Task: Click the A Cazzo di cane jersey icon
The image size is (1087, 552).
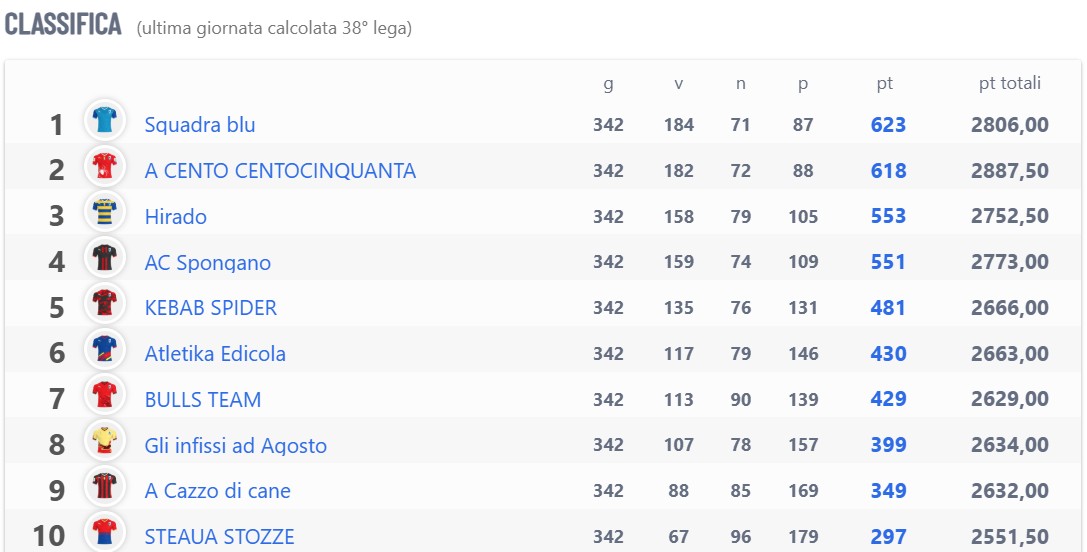Action: point(105,486)
